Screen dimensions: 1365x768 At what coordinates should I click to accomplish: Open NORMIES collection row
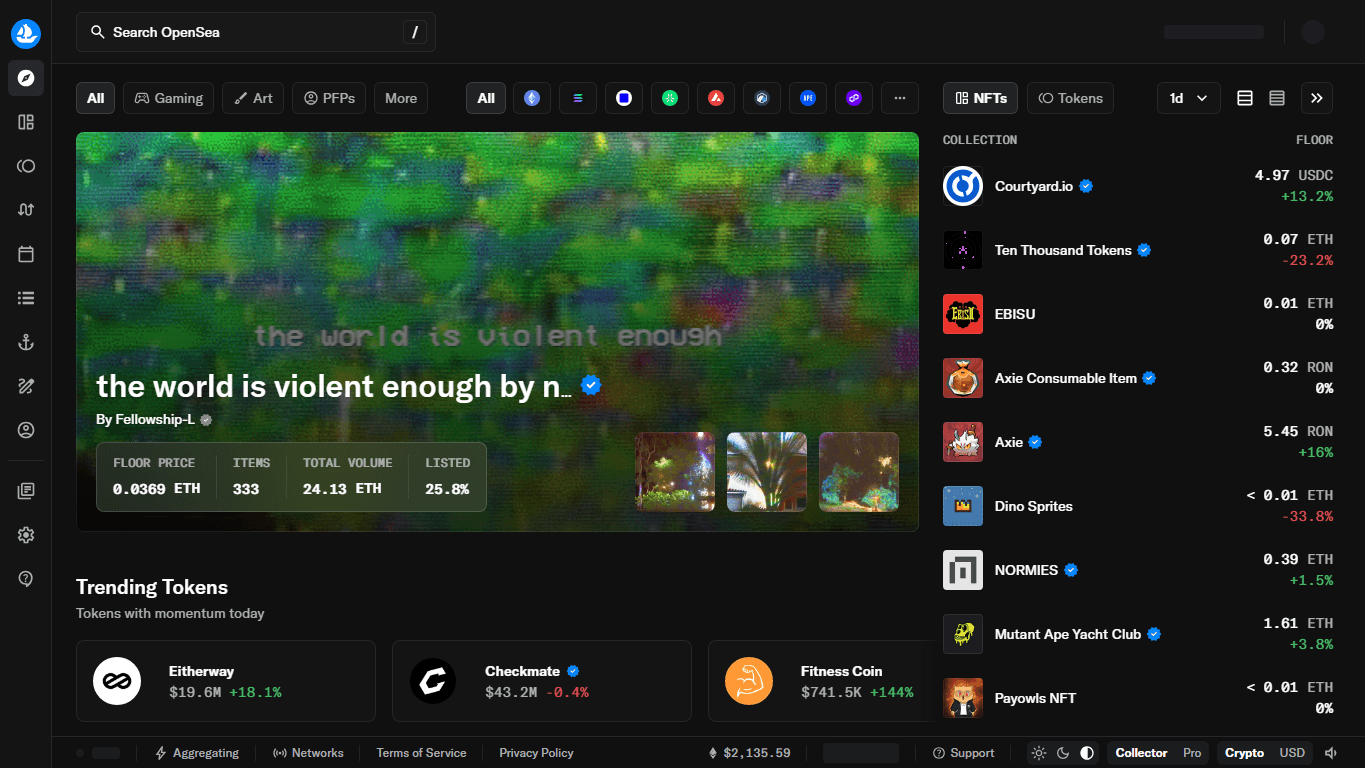[1138, 570]
